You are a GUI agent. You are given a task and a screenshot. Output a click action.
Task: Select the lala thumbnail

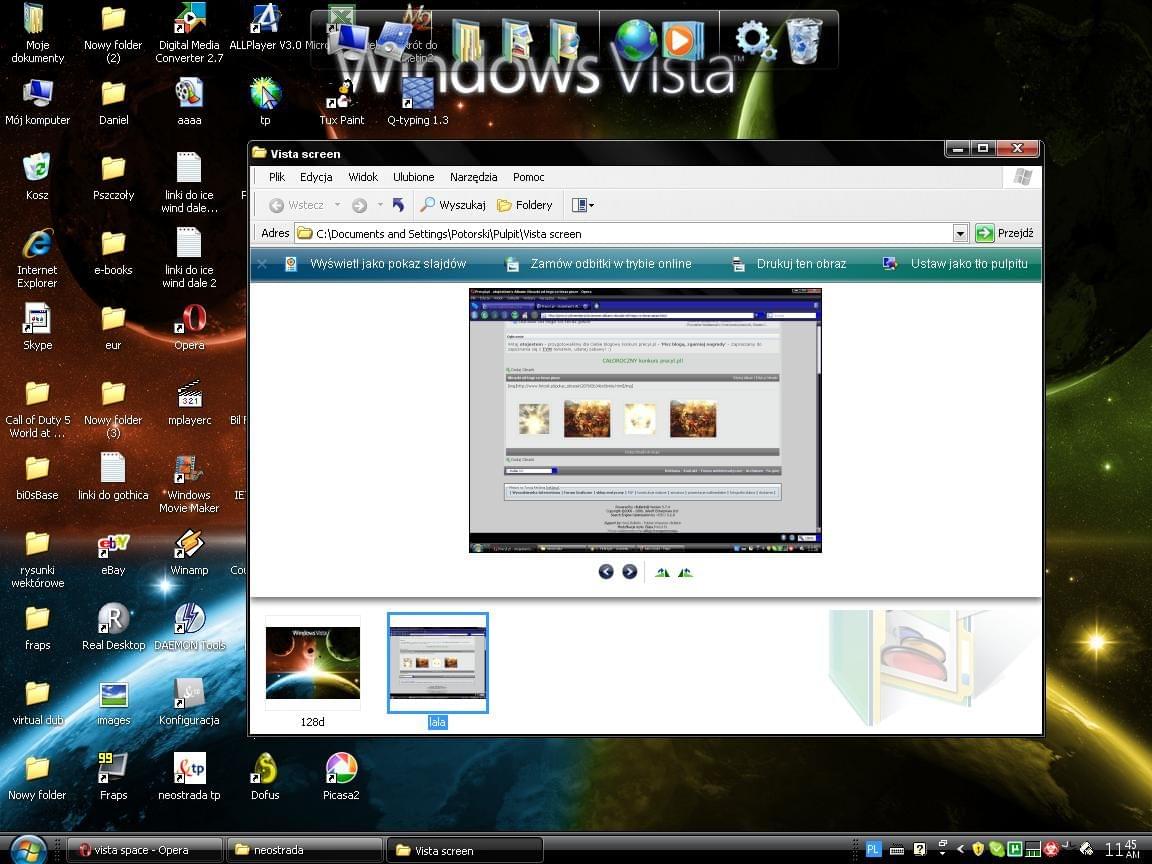[x=438, y=663]
